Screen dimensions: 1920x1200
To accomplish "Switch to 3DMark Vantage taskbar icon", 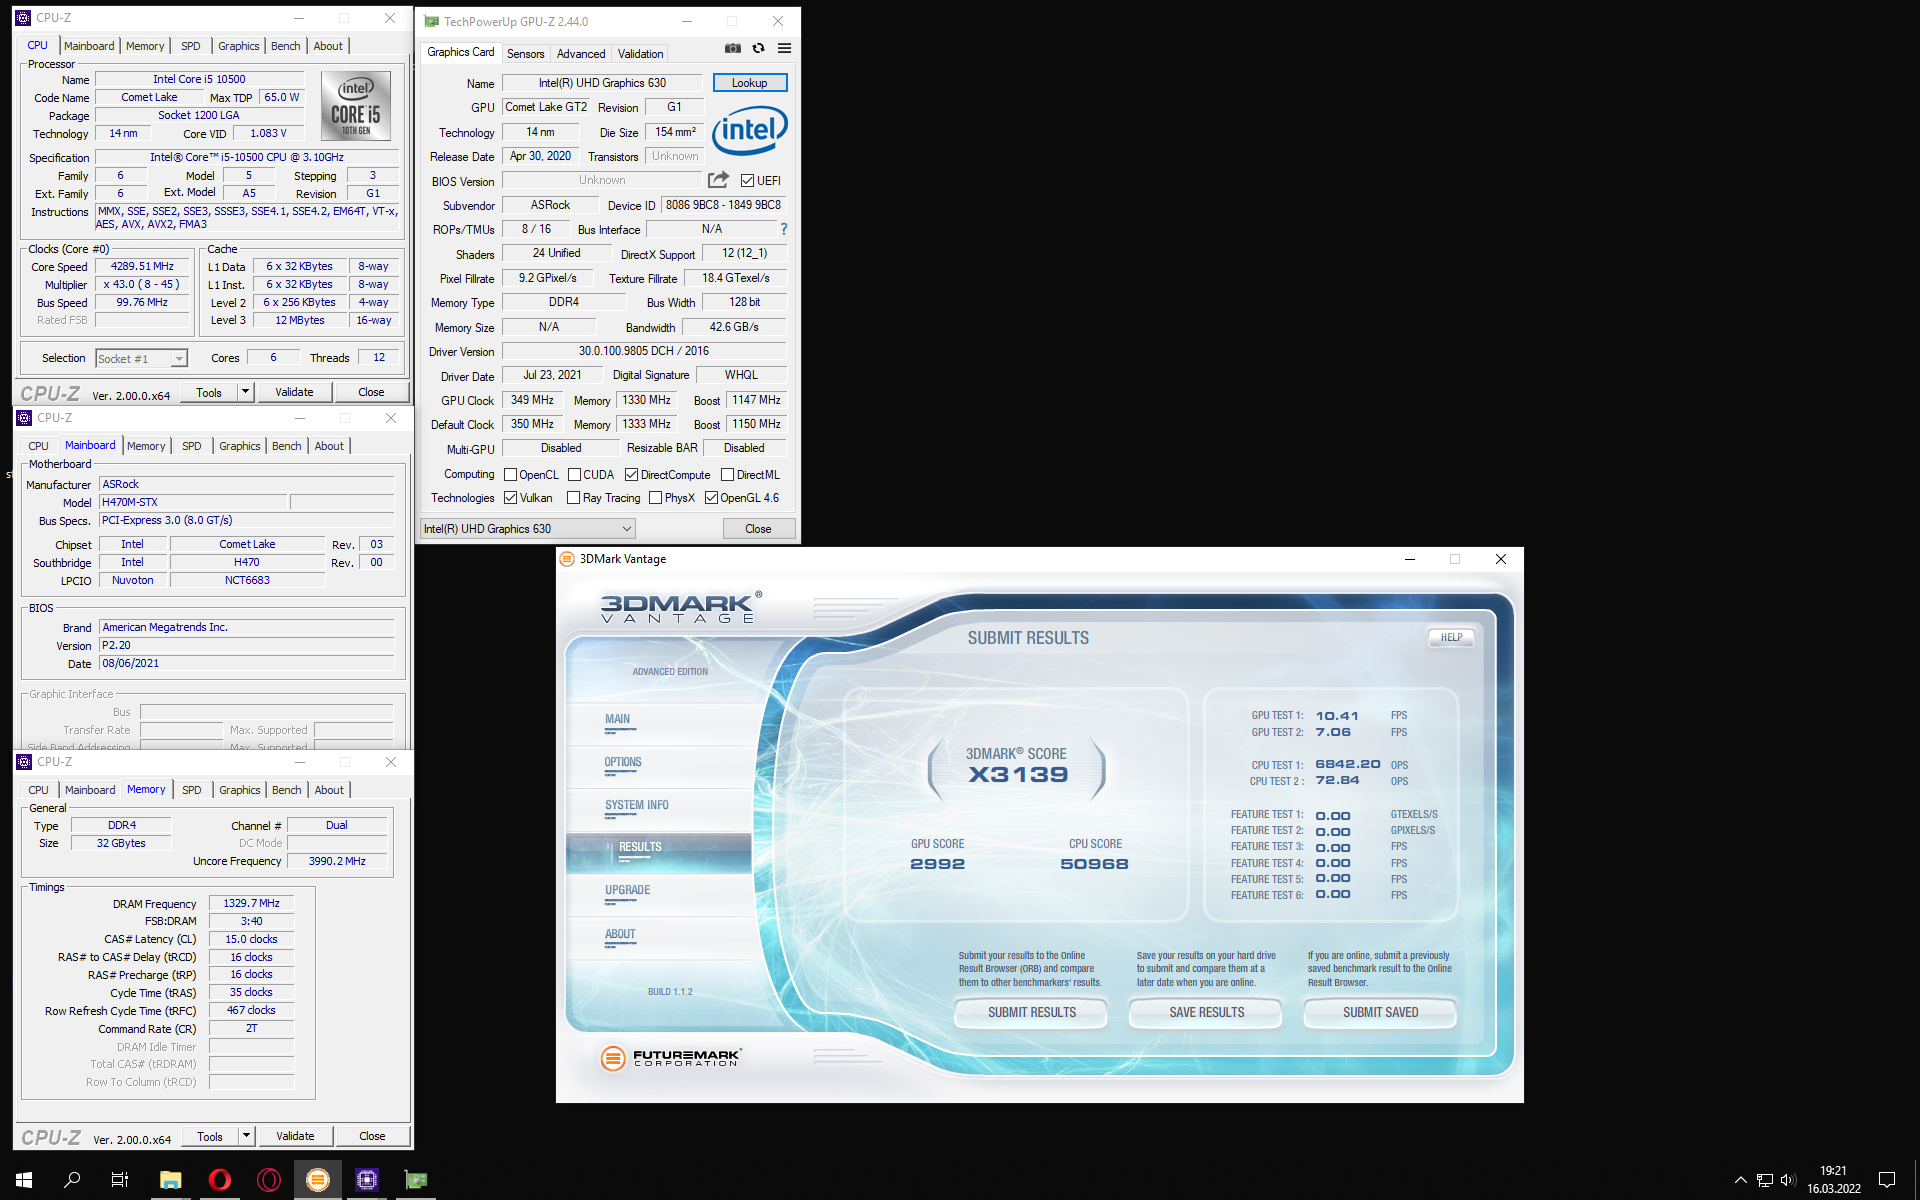I will click(318, 1180).
